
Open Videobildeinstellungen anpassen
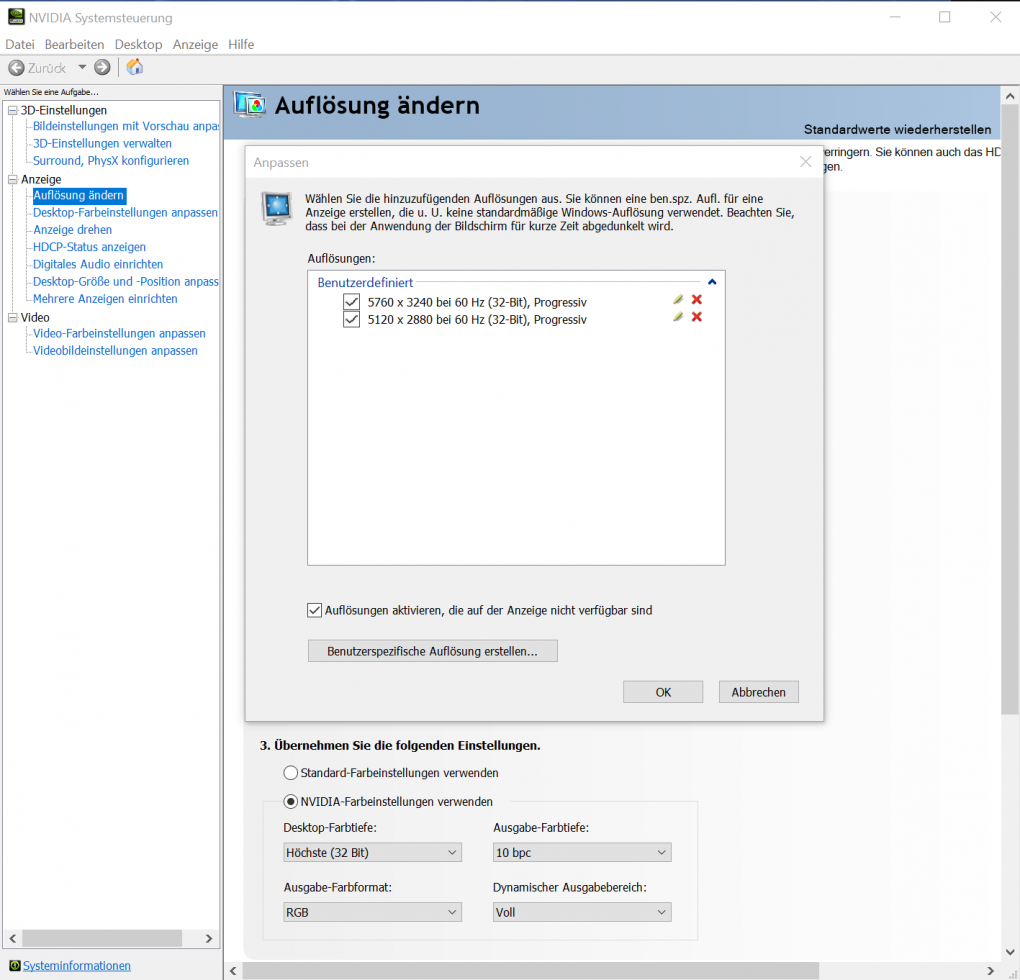(115, 351)
